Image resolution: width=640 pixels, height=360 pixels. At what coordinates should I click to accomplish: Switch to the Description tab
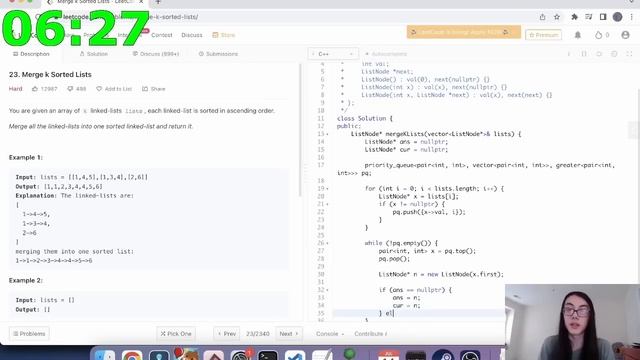tap(31, 54)
